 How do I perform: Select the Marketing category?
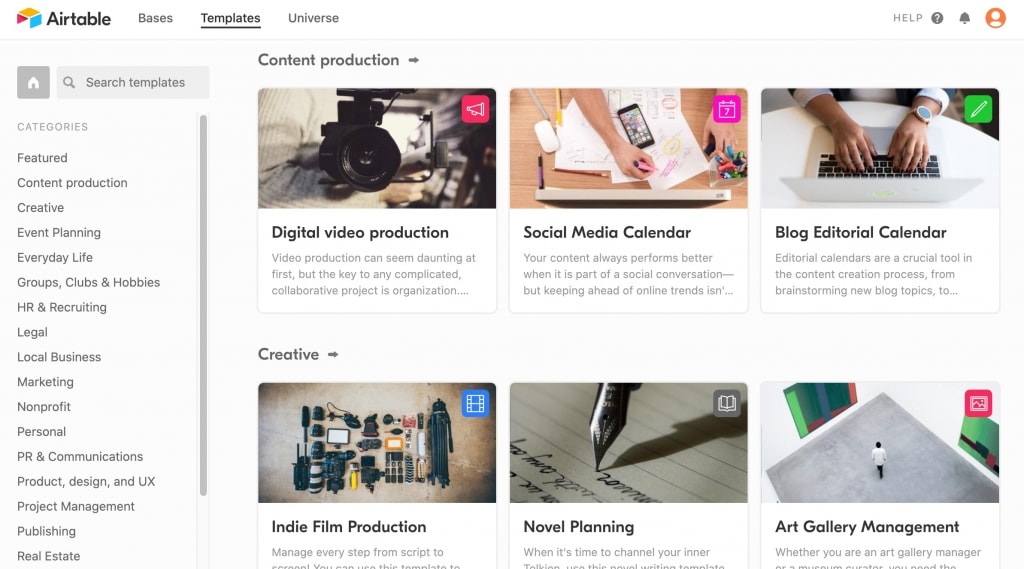[x=46, y=382]
